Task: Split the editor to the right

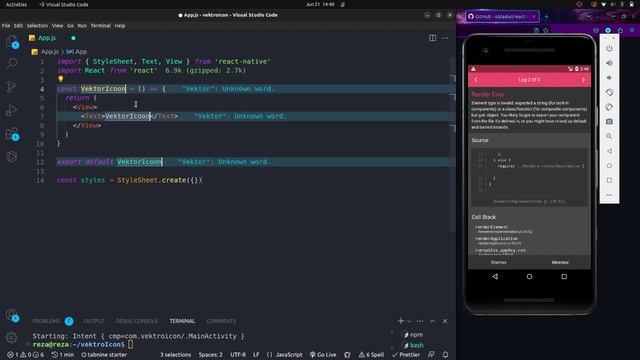Action: click(432, 38)
